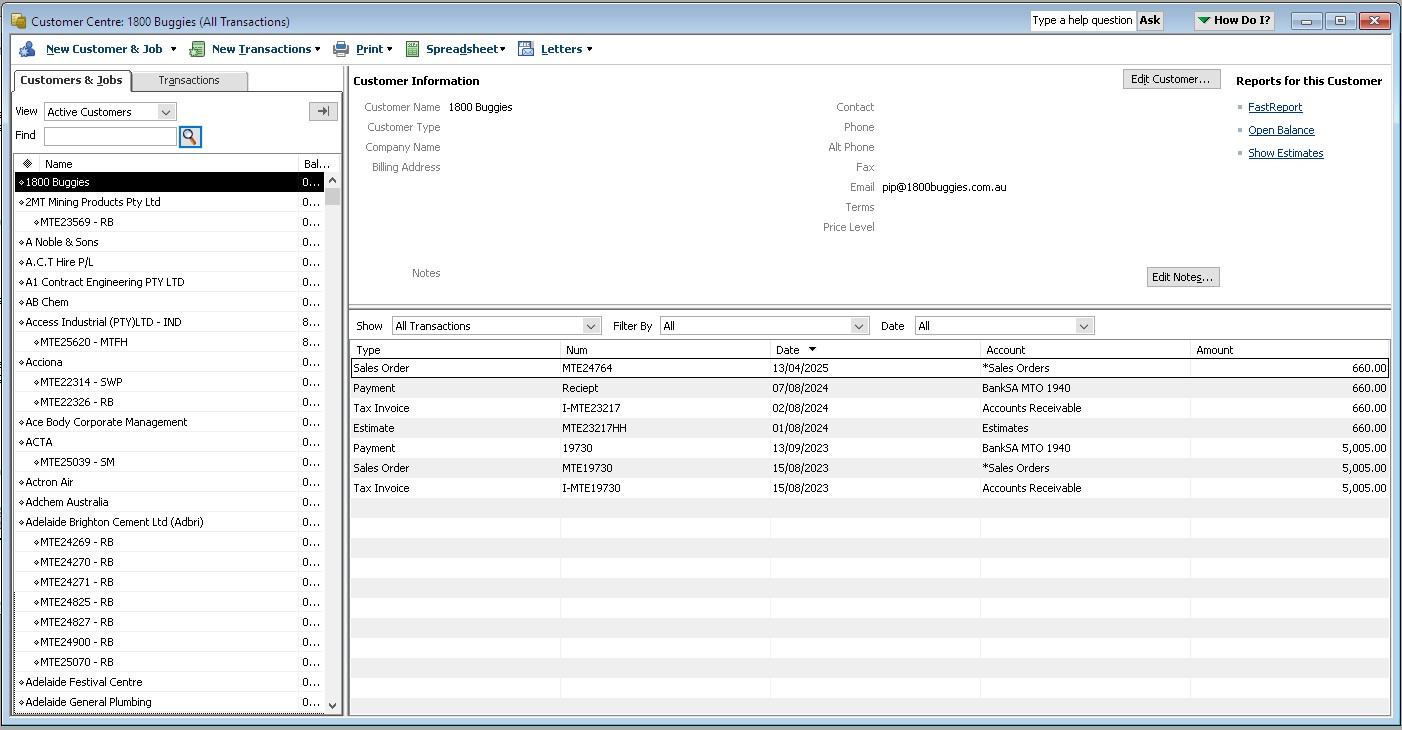Sort customer list by Name column header
The height and width of the screenshot is (730, 1402).
pos(170,164)
